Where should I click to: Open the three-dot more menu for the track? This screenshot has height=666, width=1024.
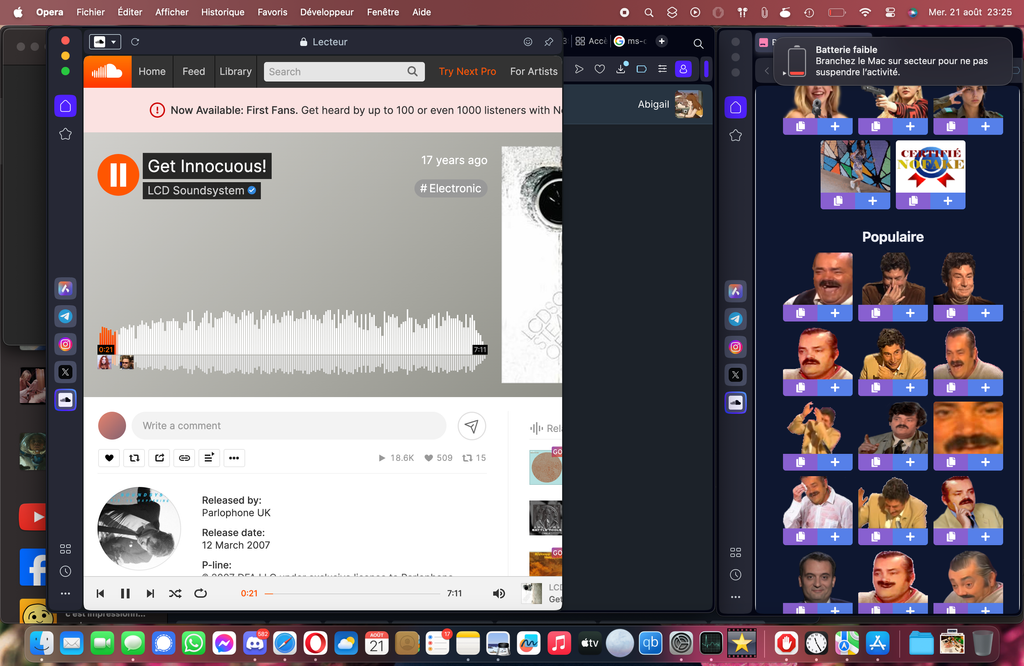tap(234, 458)
